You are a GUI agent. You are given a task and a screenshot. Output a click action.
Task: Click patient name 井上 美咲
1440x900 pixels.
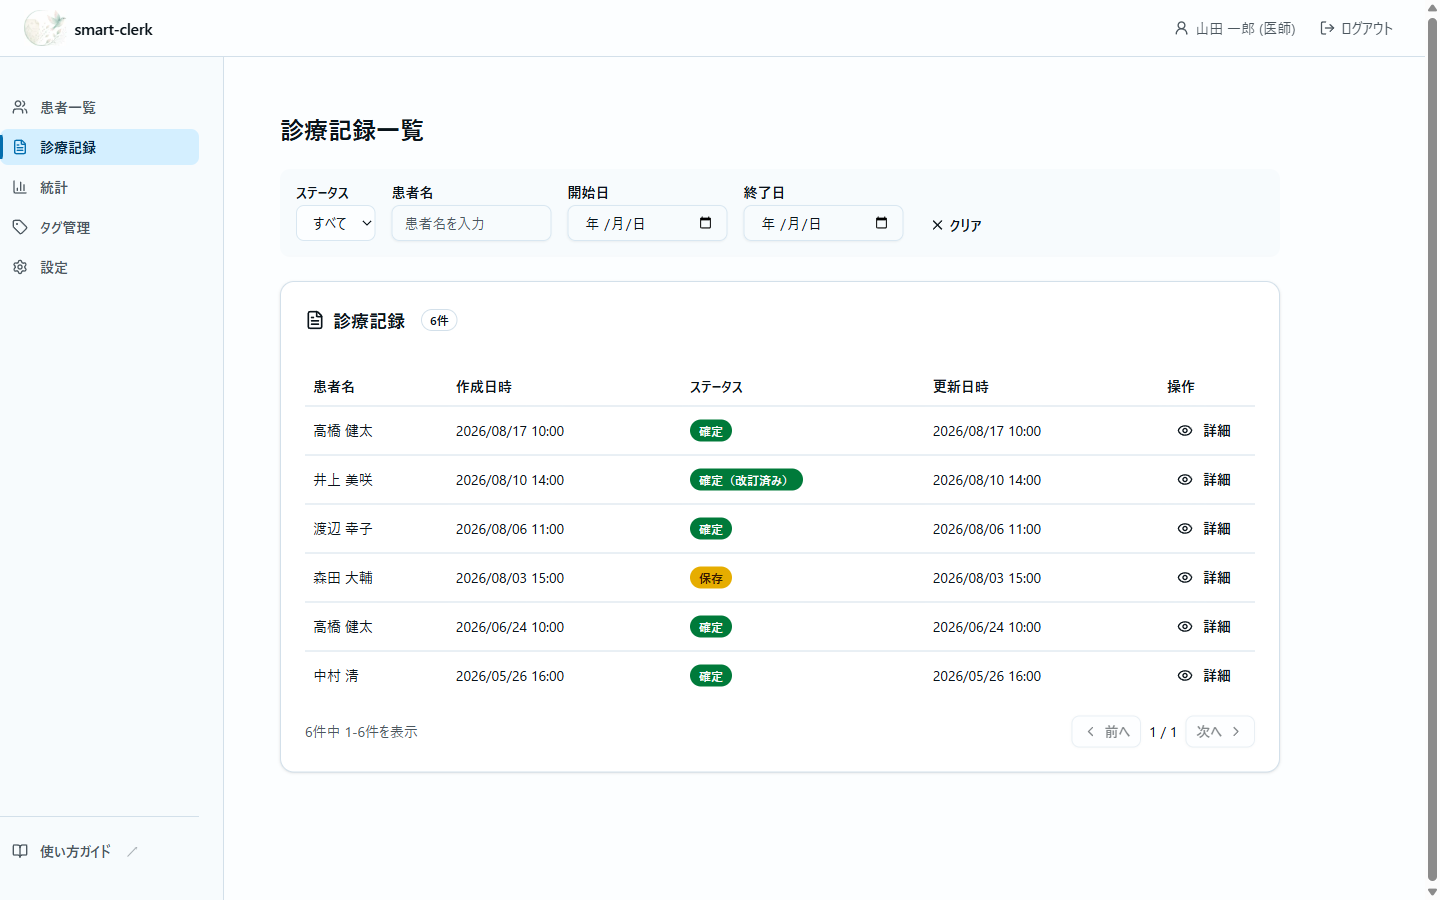(343, 480)
